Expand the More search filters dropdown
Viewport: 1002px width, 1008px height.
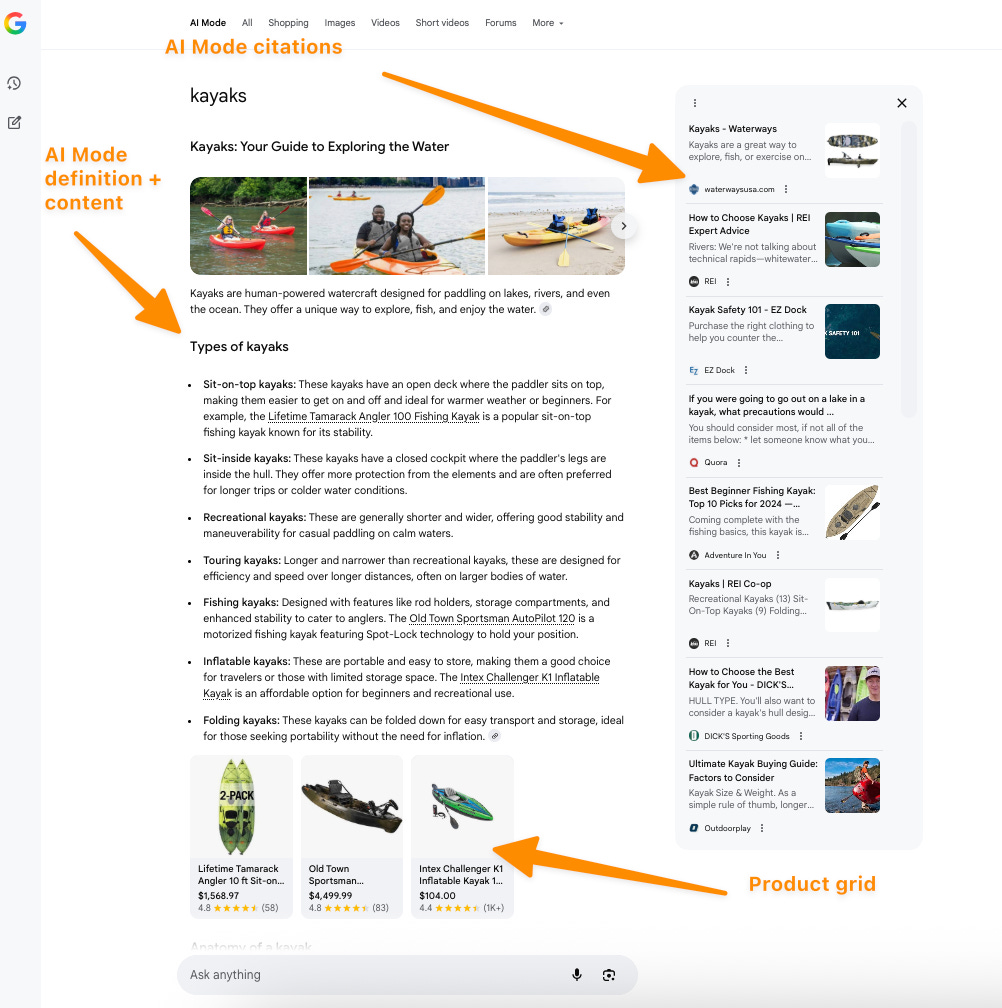pos(548,23)
